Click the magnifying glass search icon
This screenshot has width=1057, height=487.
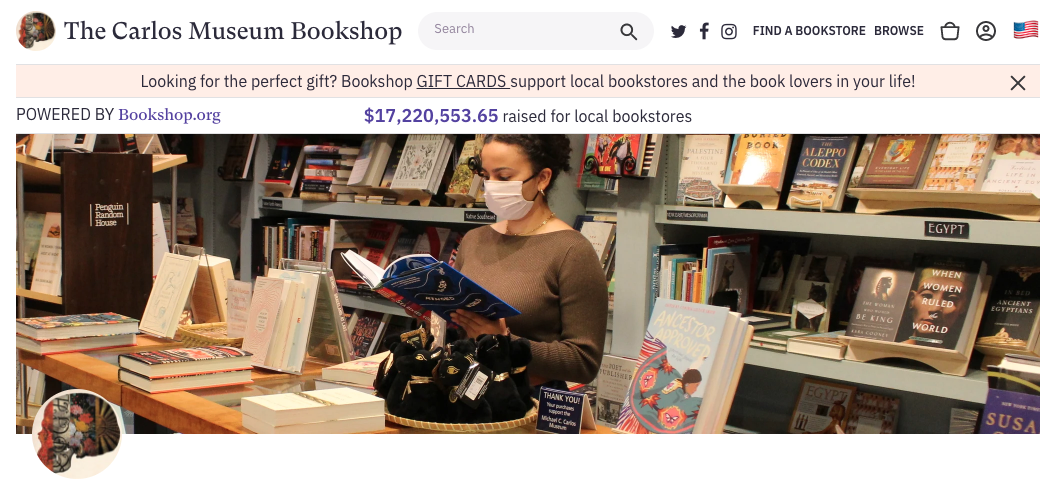tap(628, 31)
